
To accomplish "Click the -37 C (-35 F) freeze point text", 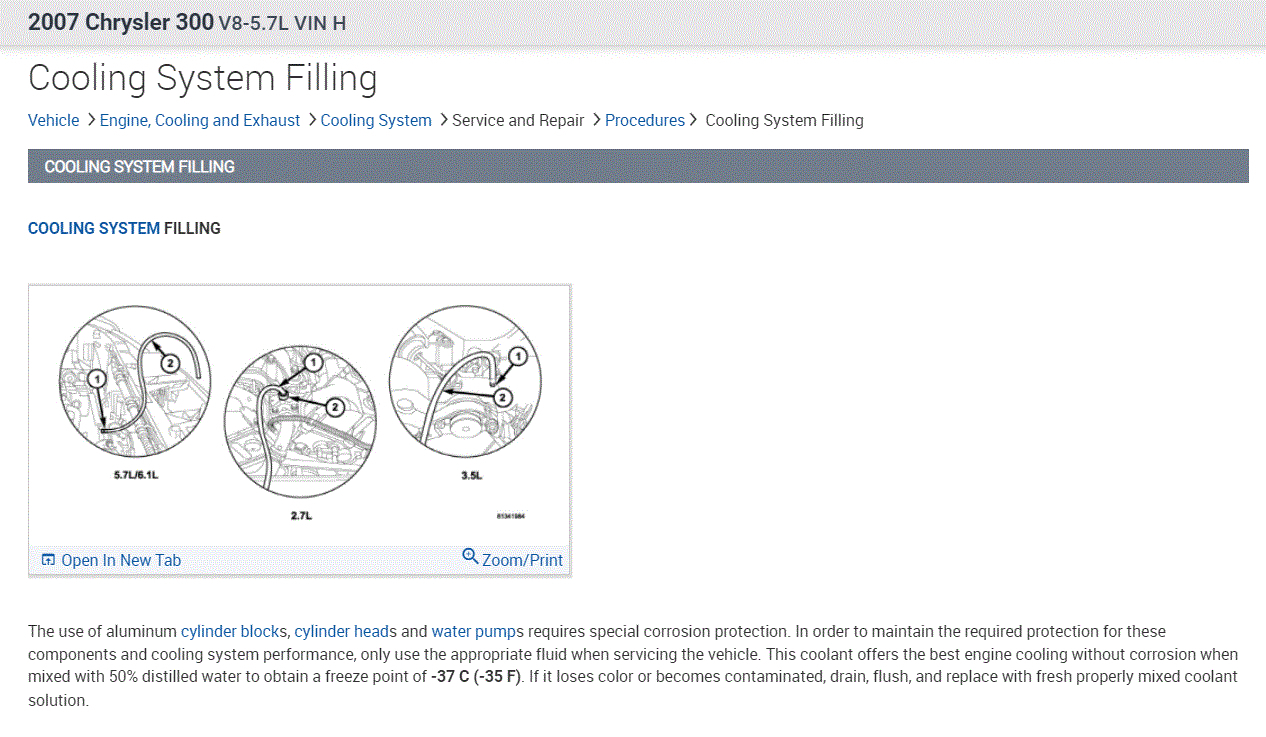I will click(476, 677).
